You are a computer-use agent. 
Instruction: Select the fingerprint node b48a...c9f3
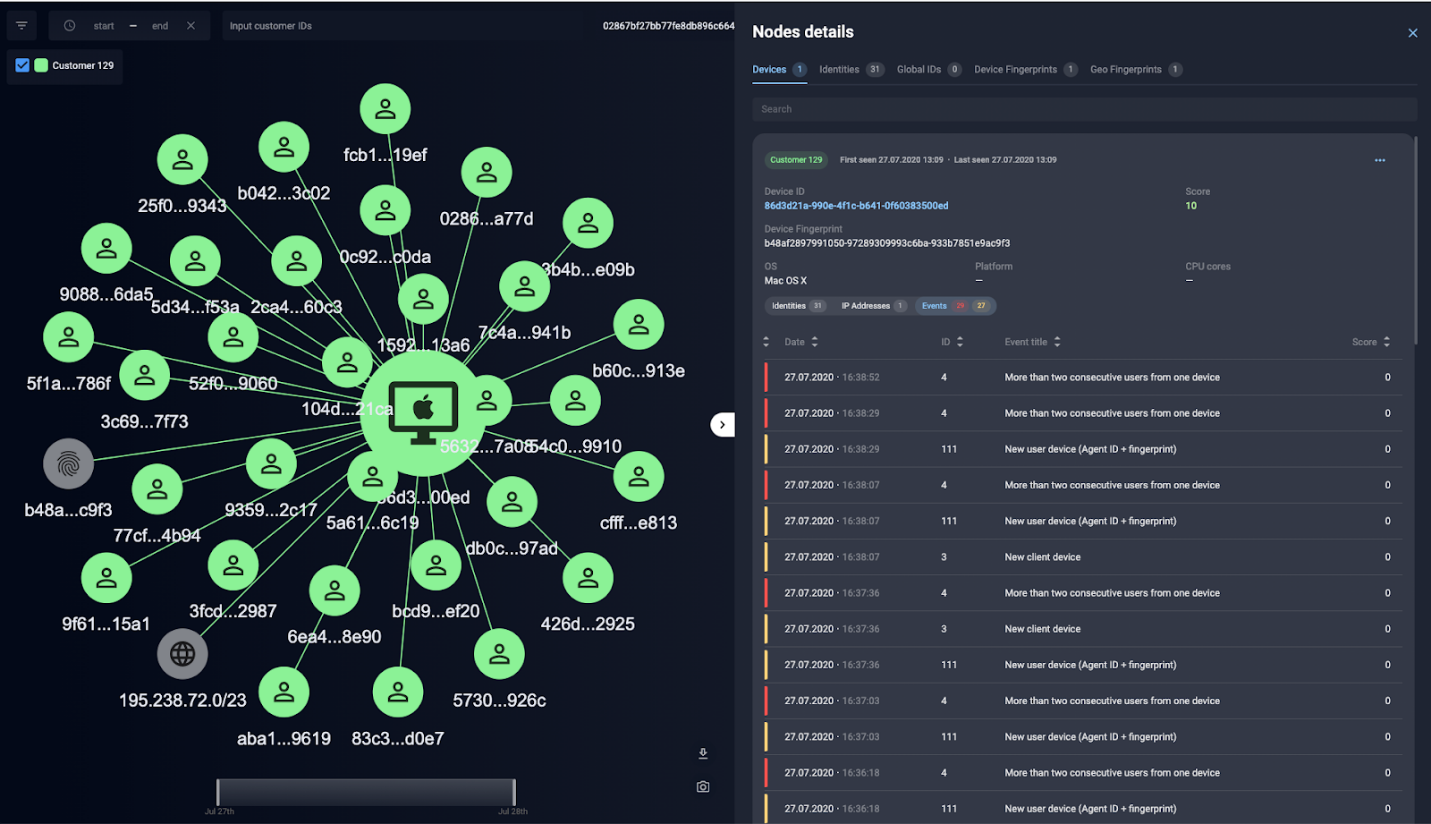point(68,464)
